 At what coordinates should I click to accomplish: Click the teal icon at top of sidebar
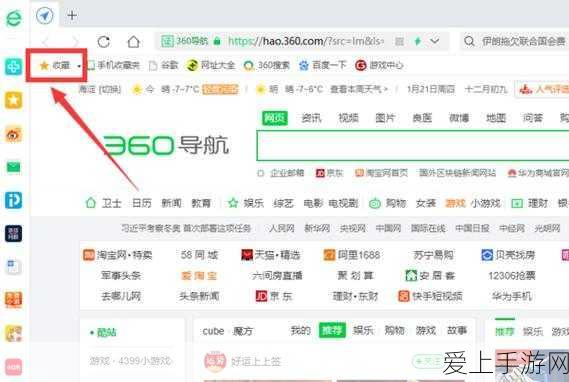[x=13, y=67]
